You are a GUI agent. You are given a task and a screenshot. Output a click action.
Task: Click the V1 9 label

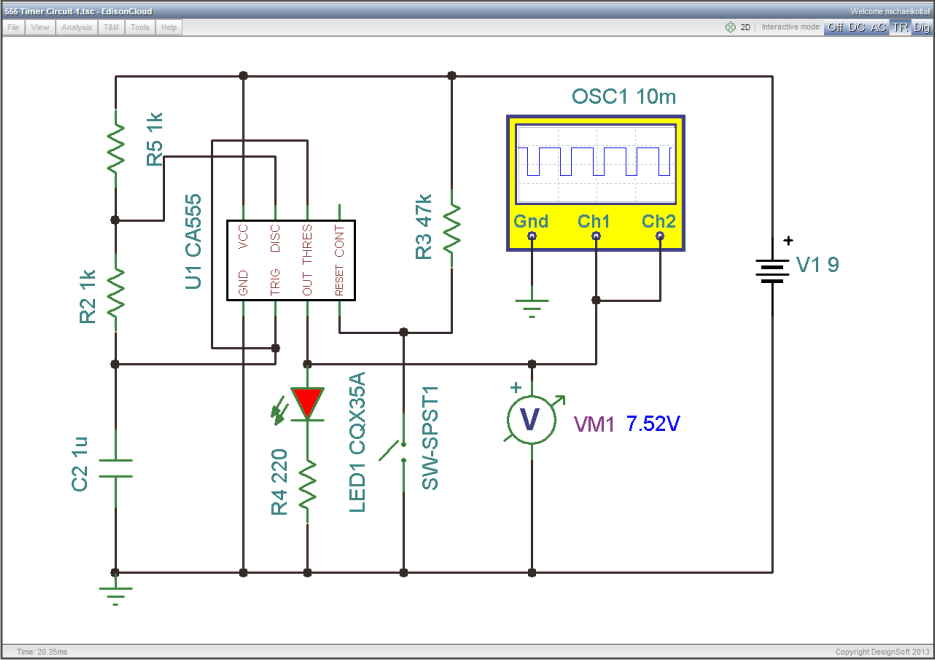(x=818, y=265)
